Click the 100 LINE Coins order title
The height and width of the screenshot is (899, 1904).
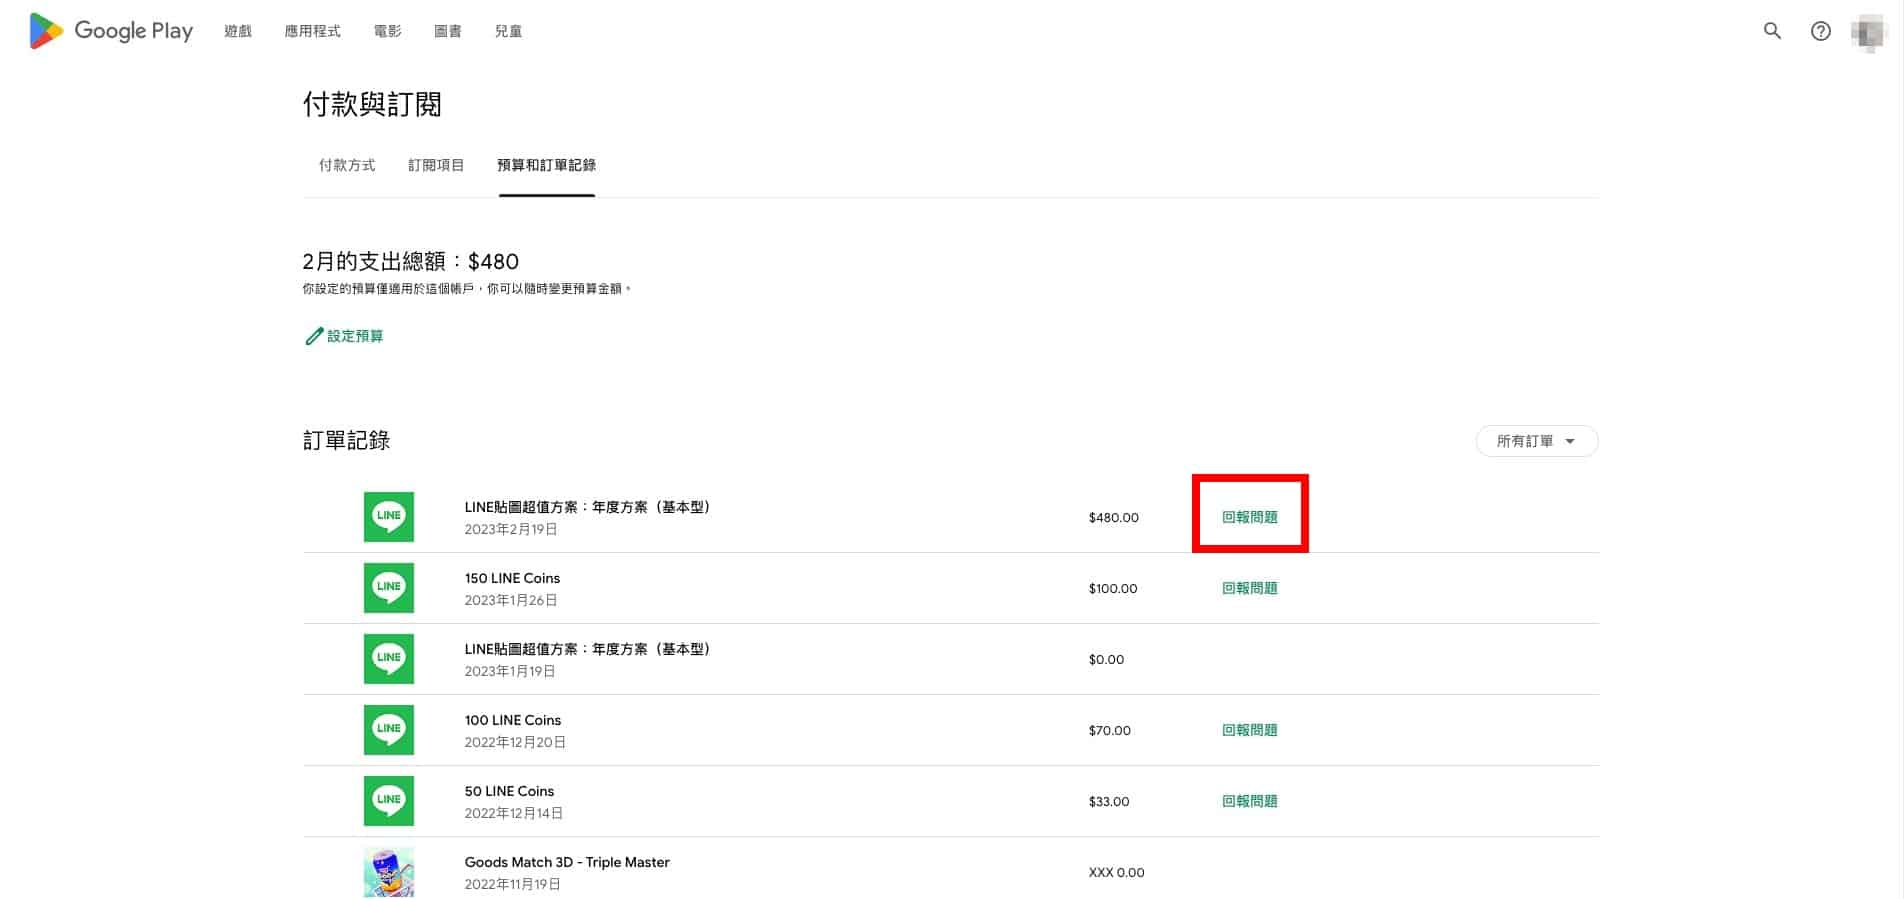pos(513,720)
